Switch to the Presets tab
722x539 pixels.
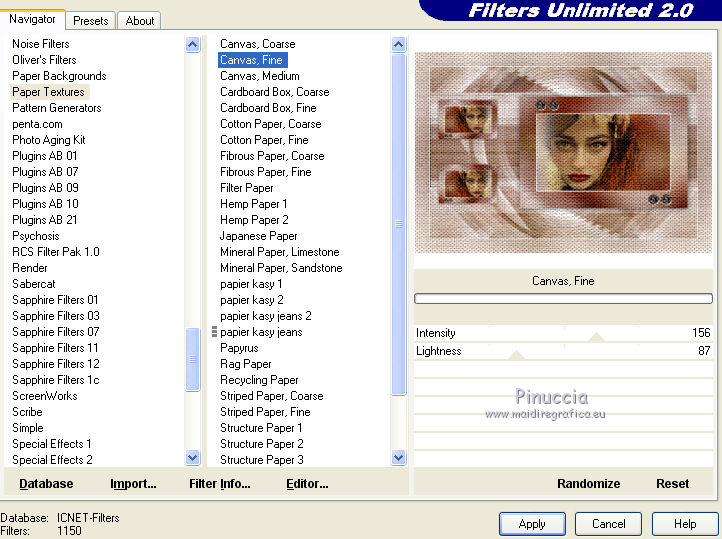(x=90, y=21)
